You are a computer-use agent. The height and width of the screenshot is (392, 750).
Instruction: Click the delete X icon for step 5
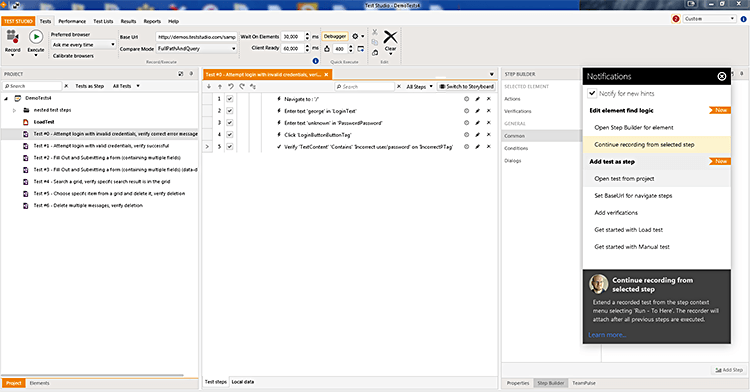(488, 147)
